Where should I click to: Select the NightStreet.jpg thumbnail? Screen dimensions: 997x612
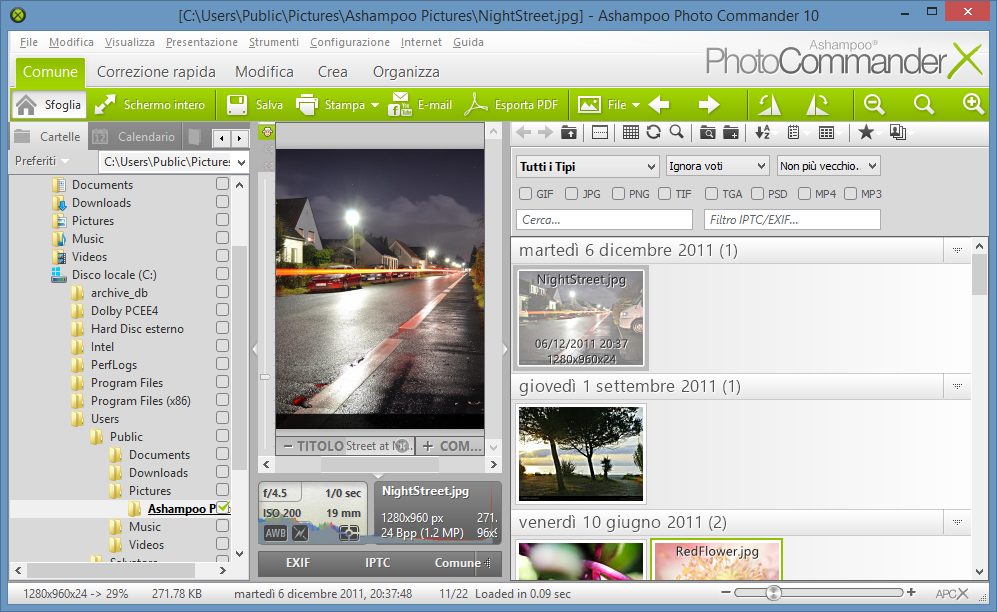(581, 318)
